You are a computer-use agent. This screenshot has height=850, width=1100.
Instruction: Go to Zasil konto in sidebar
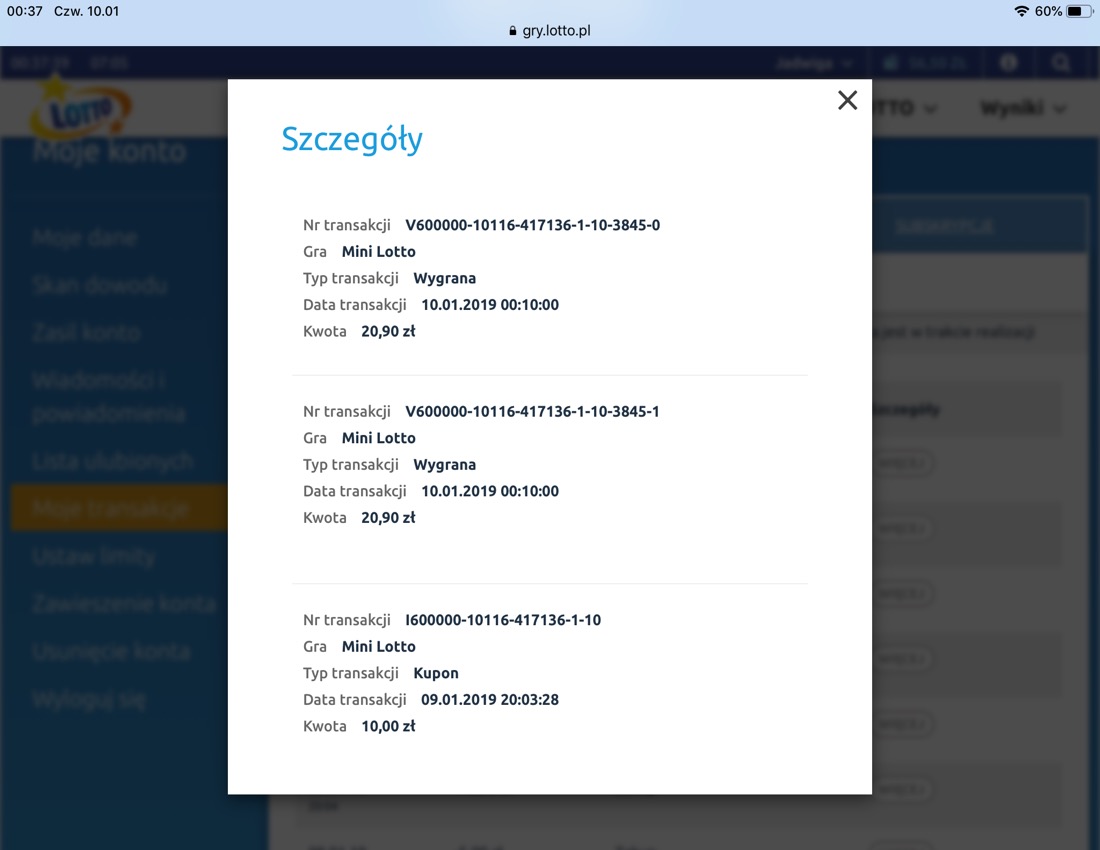87,333
